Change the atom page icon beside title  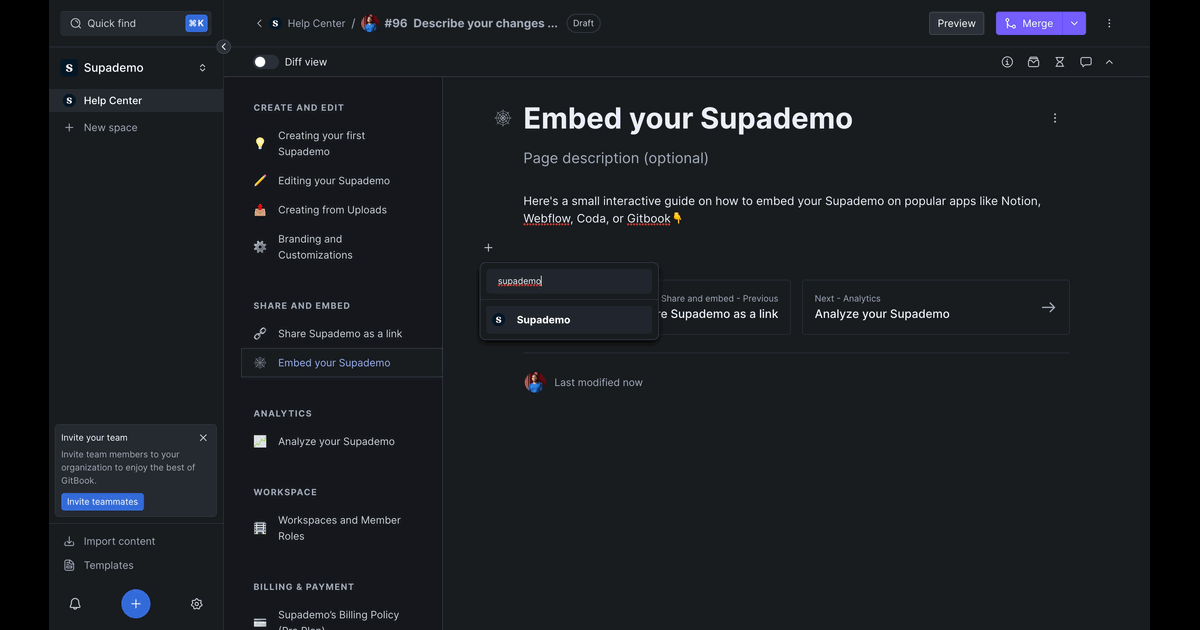[503, 118]
